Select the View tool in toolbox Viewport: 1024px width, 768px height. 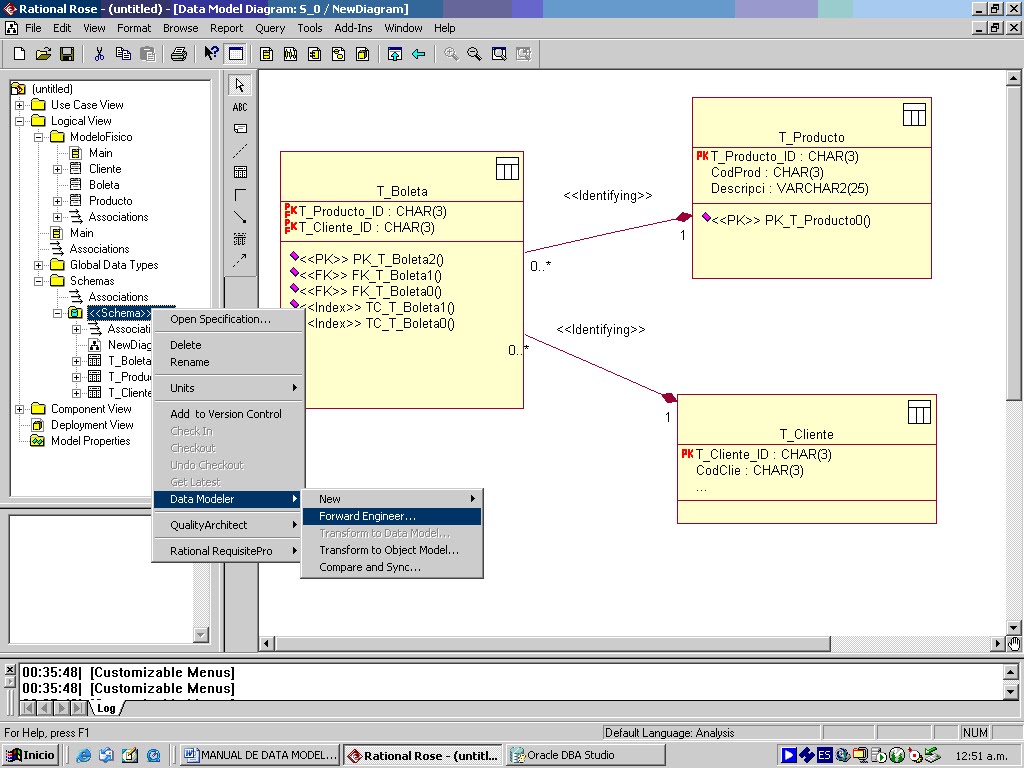[240, 239]
